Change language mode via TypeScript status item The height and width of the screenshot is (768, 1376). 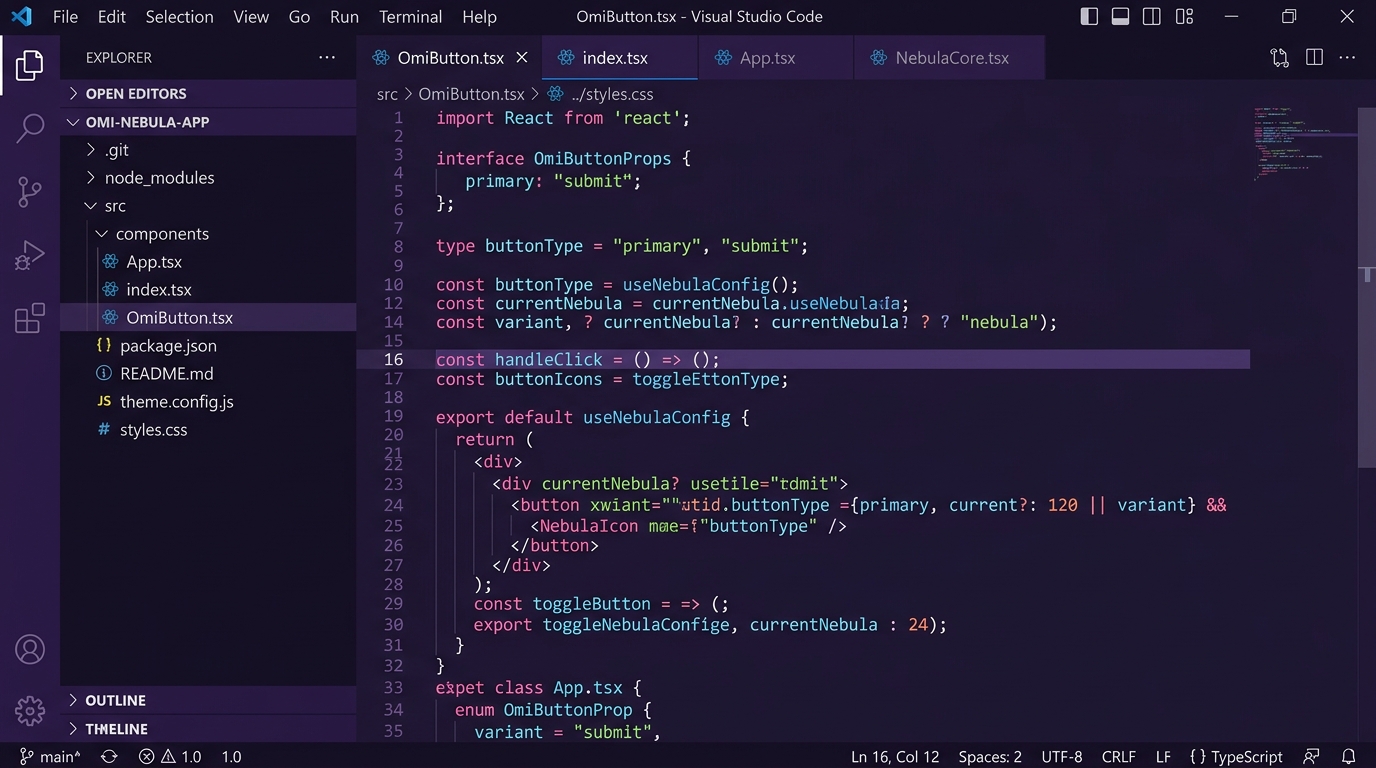click(x=1236, y=757)
